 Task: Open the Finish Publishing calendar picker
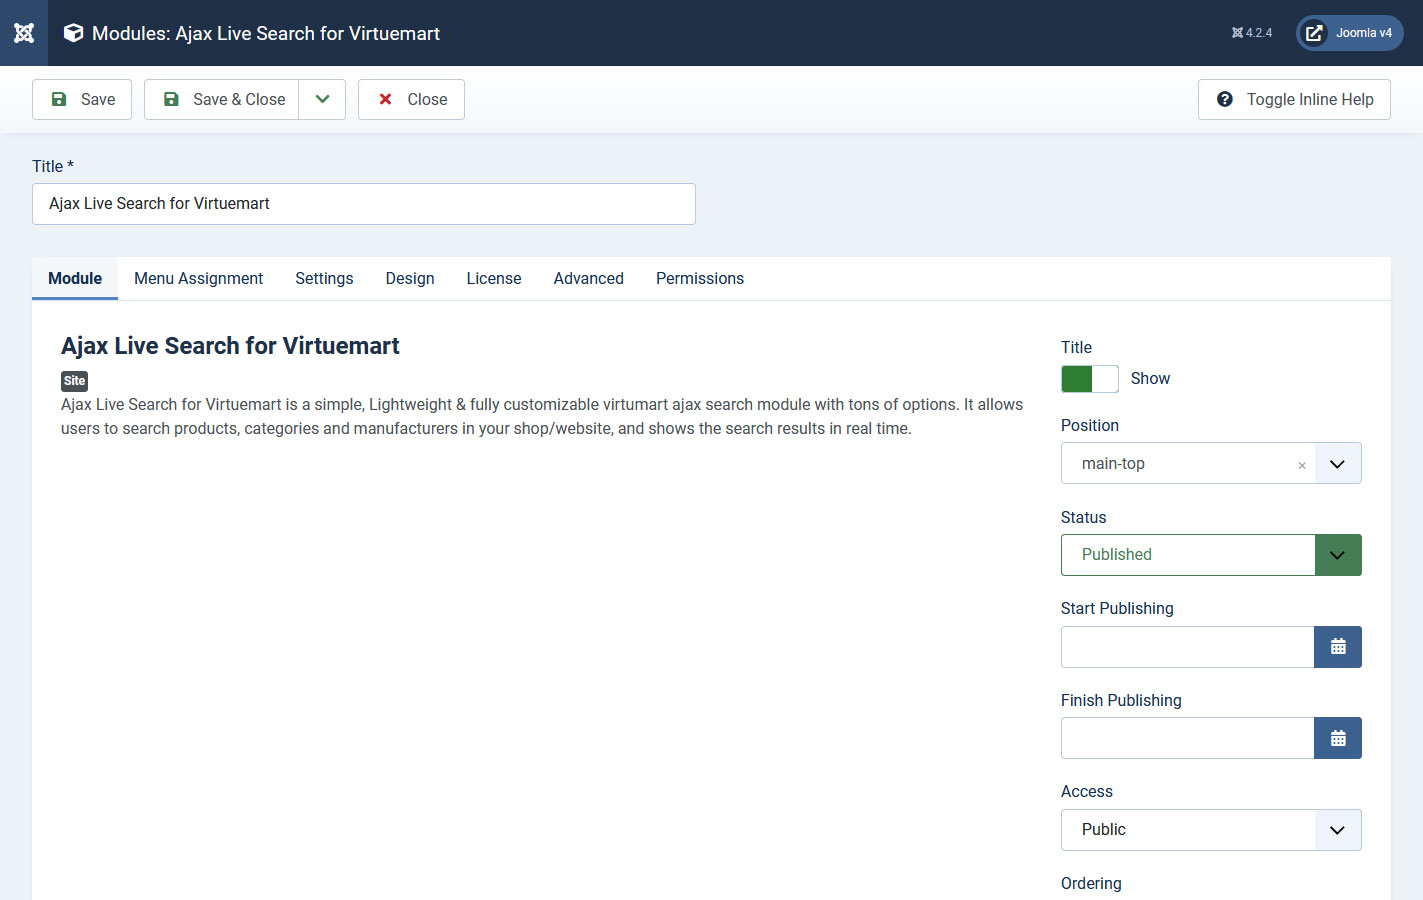click(1338, 738)
